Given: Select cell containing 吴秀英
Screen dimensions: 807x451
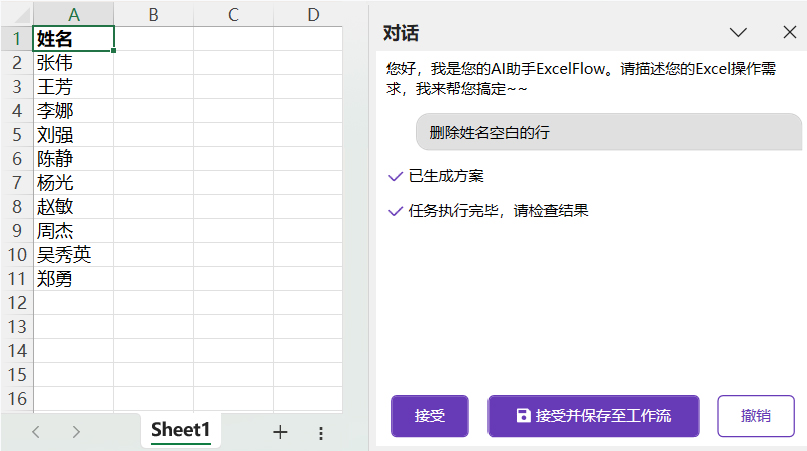Looking at the screenshot, I should click(x=73, y=255).
